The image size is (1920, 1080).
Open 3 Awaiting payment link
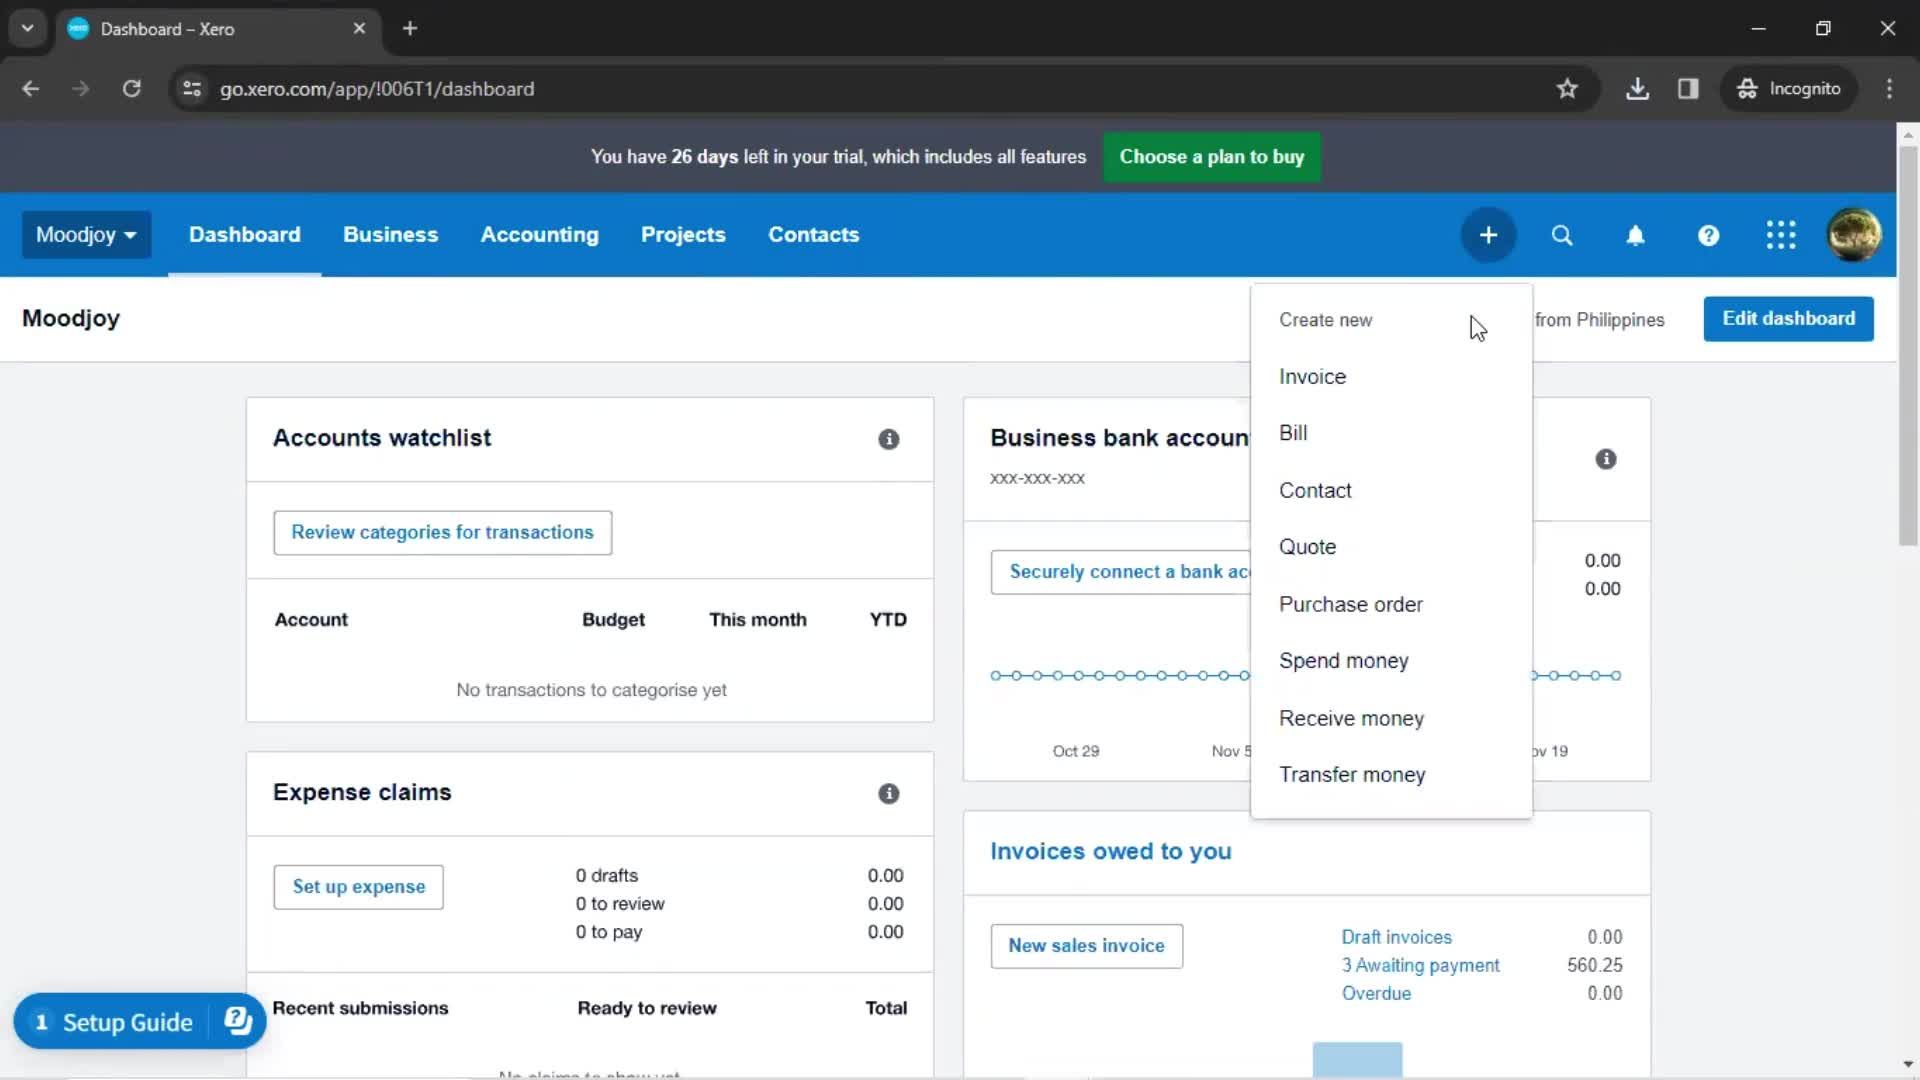(x=1420, y=965)
